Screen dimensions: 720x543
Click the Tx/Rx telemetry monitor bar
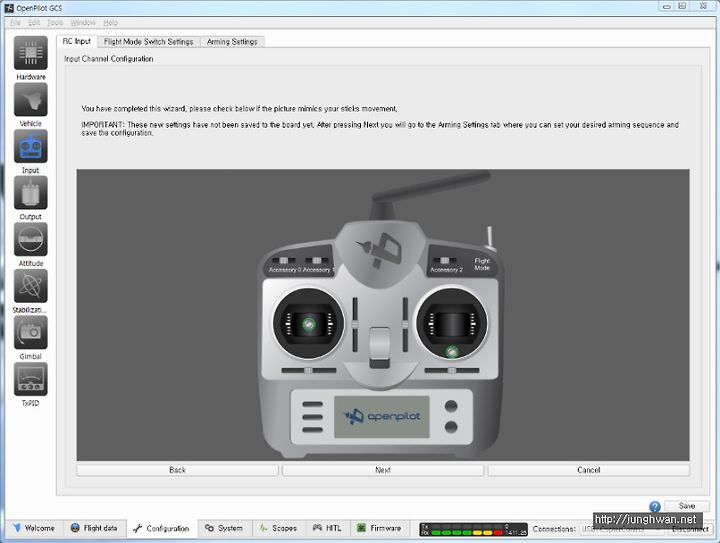473,529
